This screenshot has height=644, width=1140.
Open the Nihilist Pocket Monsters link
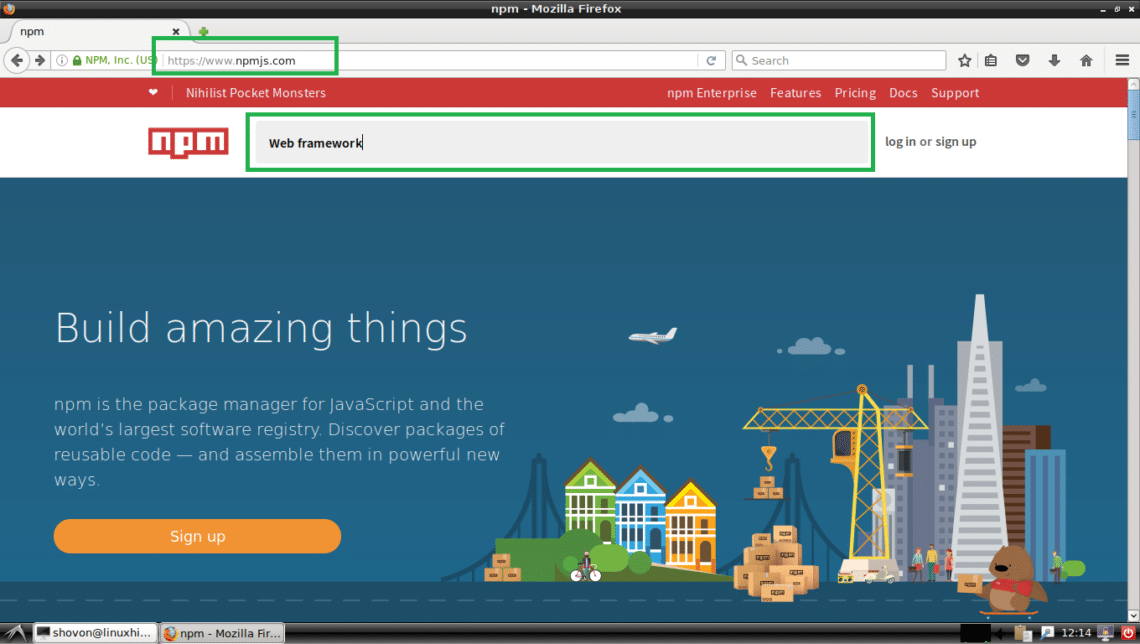[x=255, y=93]
